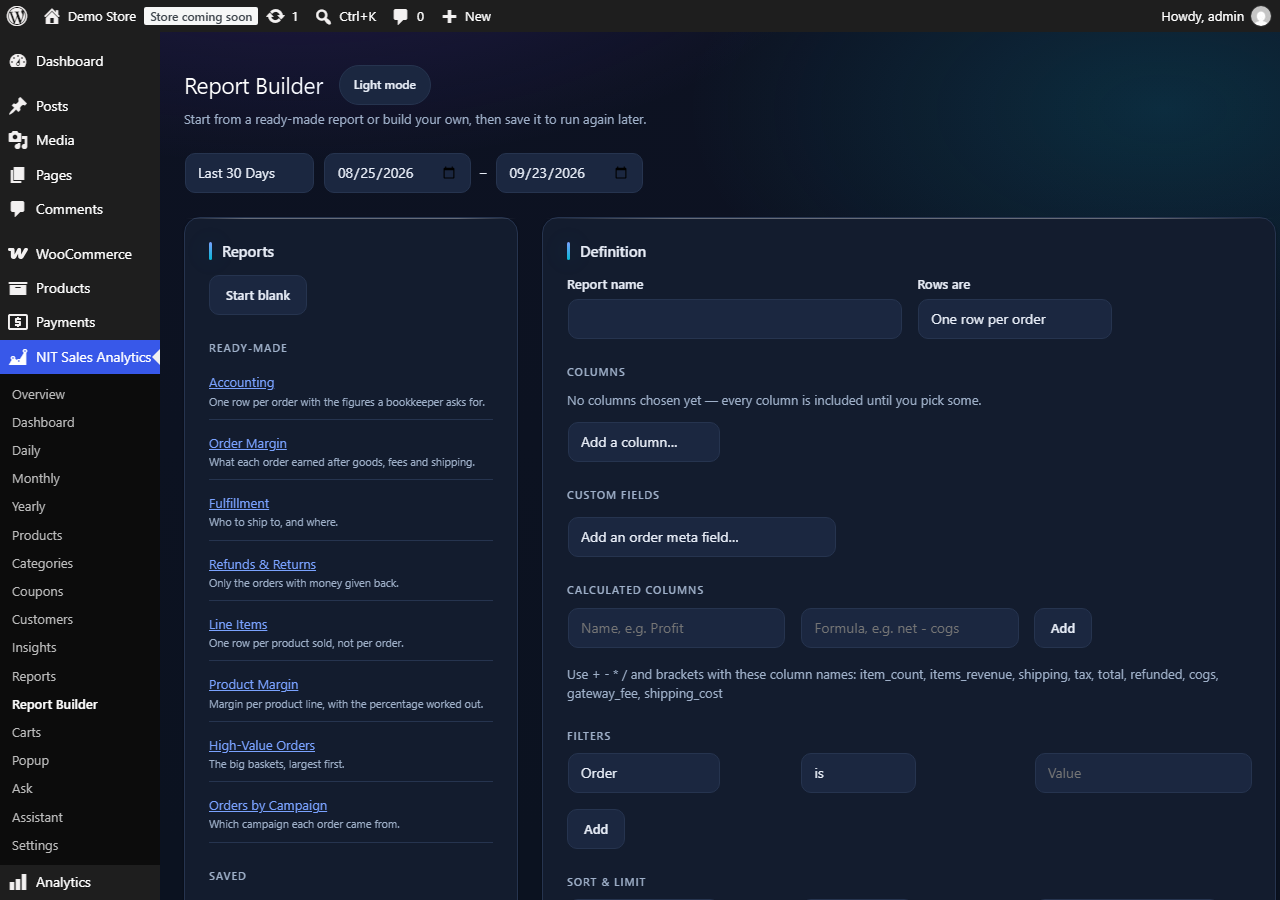Open calendar picker for start date 08/25/2026
This screenshot has height=900, width=1280.
(x=449, y=173)
